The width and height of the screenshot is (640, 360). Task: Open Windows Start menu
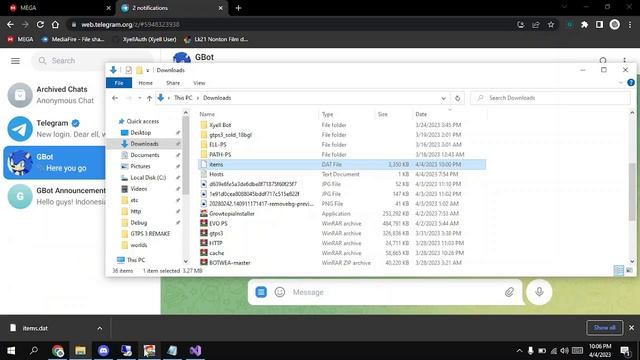pos(11,351)
